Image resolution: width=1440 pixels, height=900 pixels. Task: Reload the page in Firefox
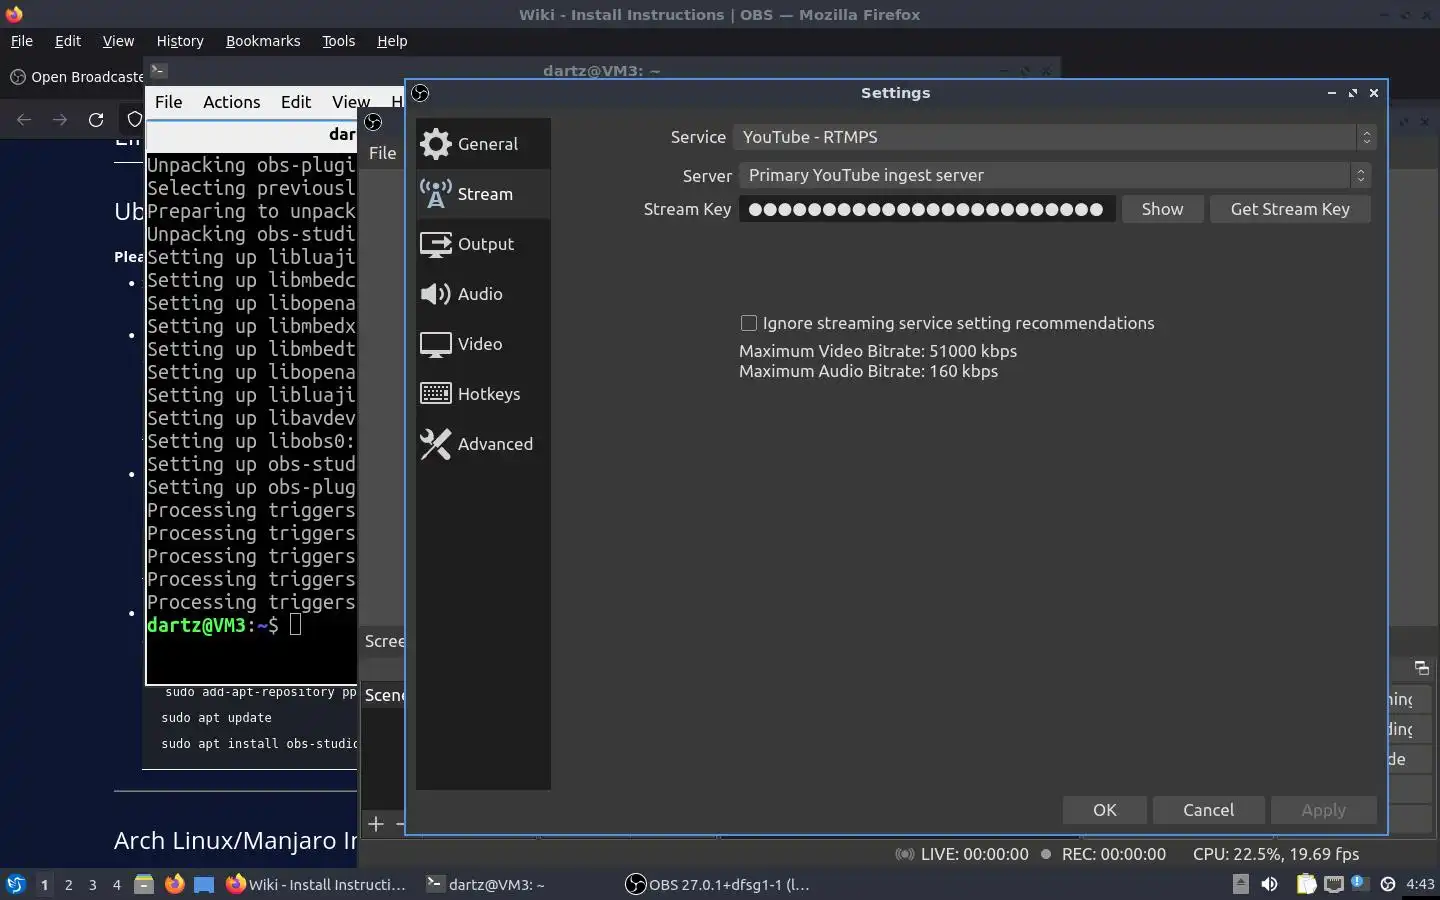96,120
